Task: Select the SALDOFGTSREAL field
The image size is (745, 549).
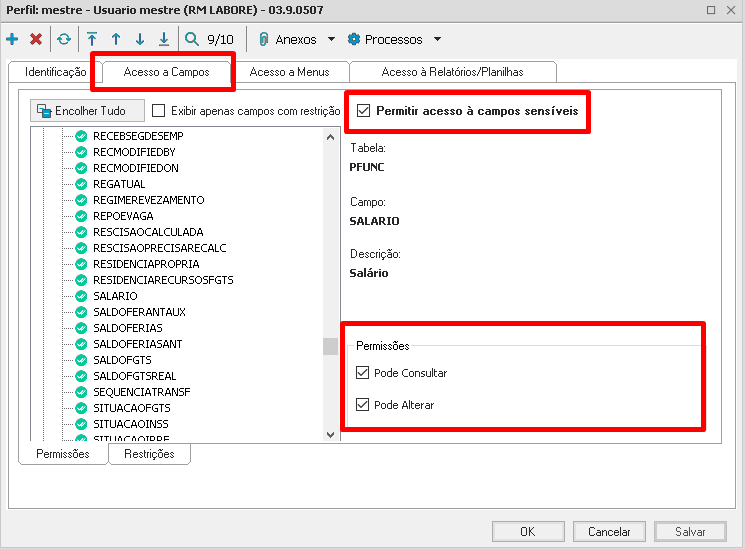Action: click(135, 376)
